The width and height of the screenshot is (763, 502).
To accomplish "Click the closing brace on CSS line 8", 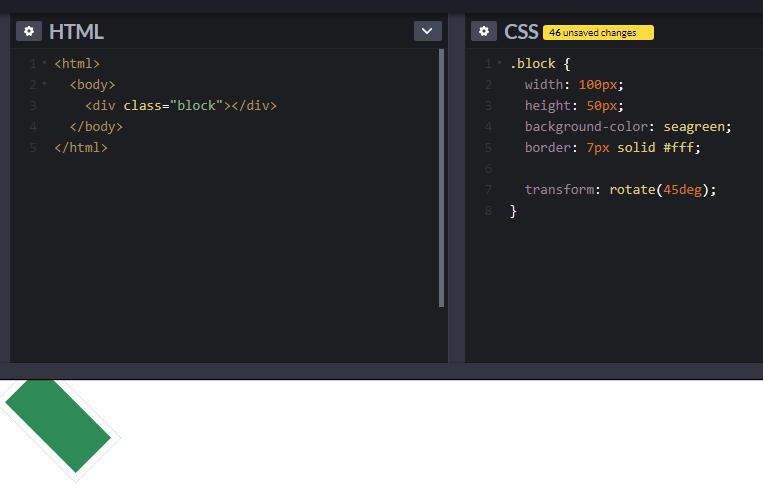I will (x=513, y=211).
